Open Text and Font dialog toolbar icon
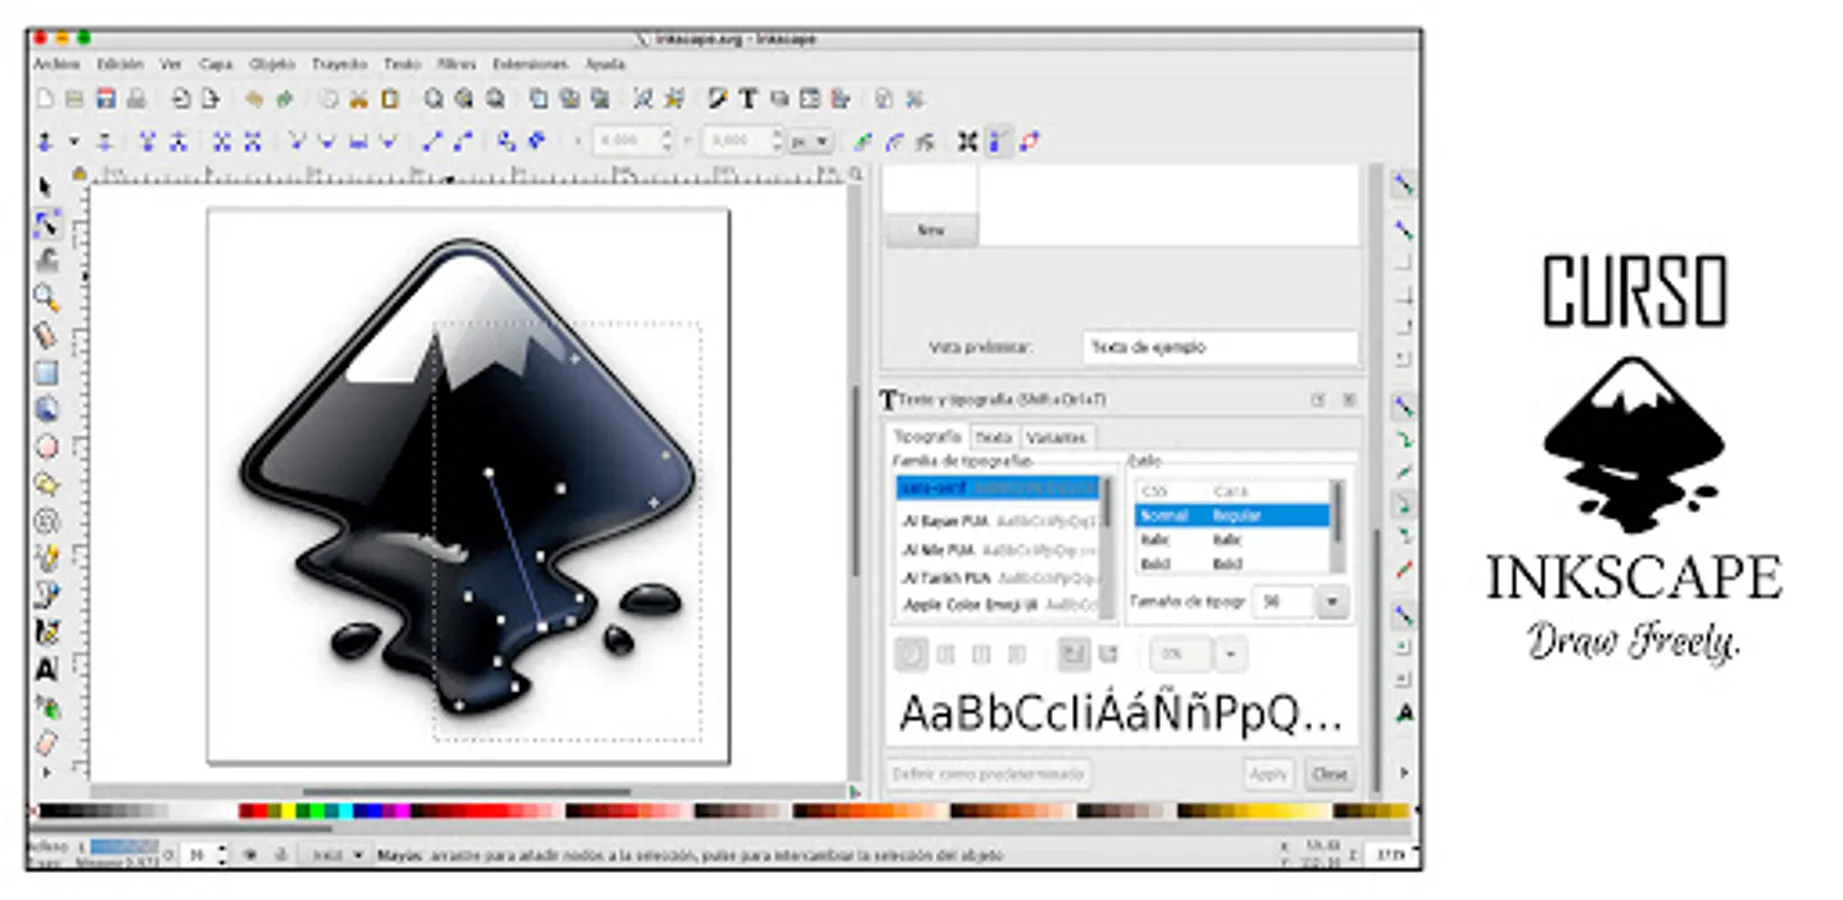 point(748,99)
